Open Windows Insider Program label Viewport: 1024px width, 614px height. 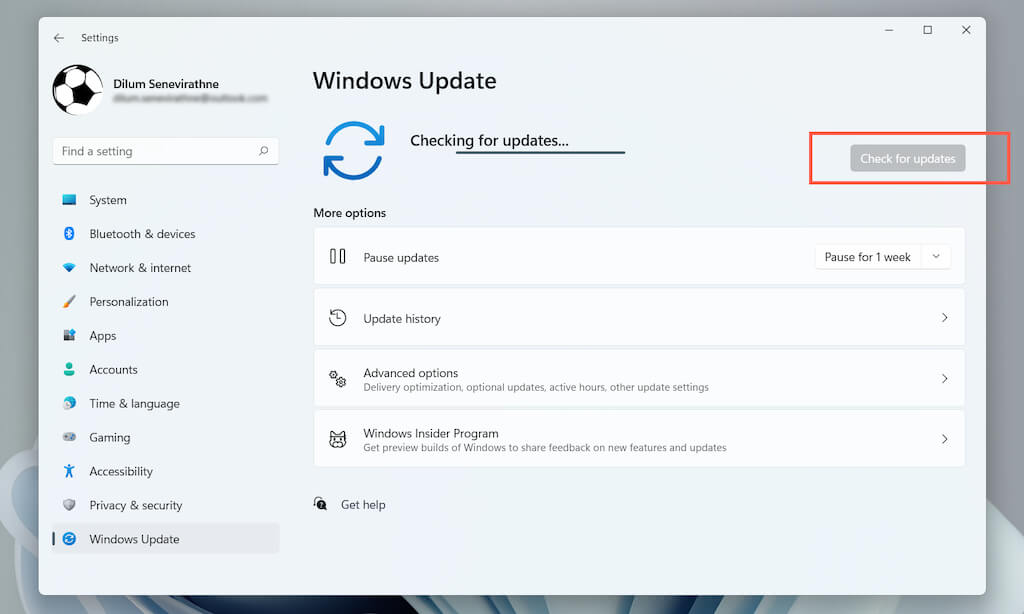click(x=430, y=433)
